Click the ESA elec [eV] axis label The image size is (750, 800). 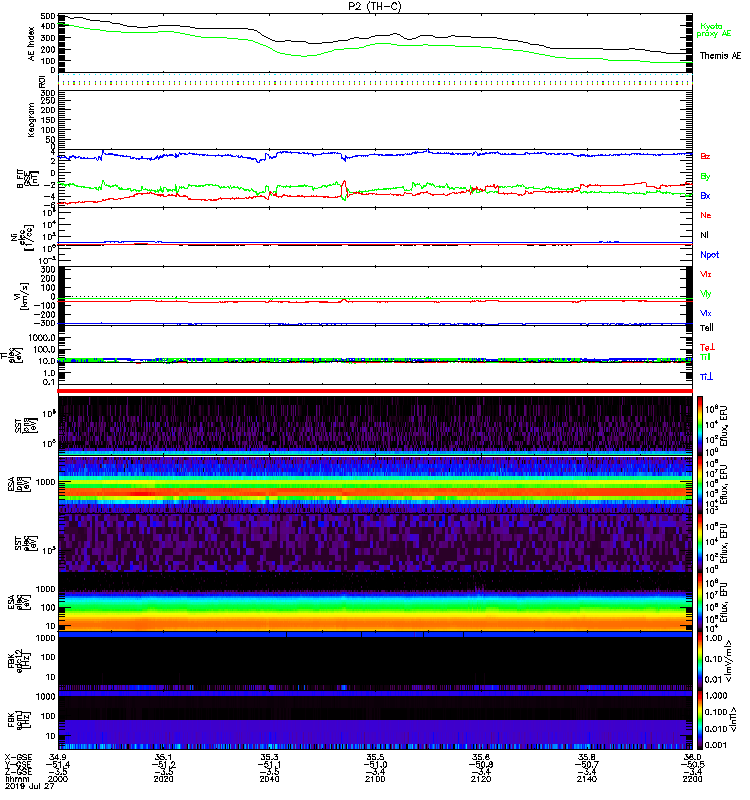(x=18, y=602)
